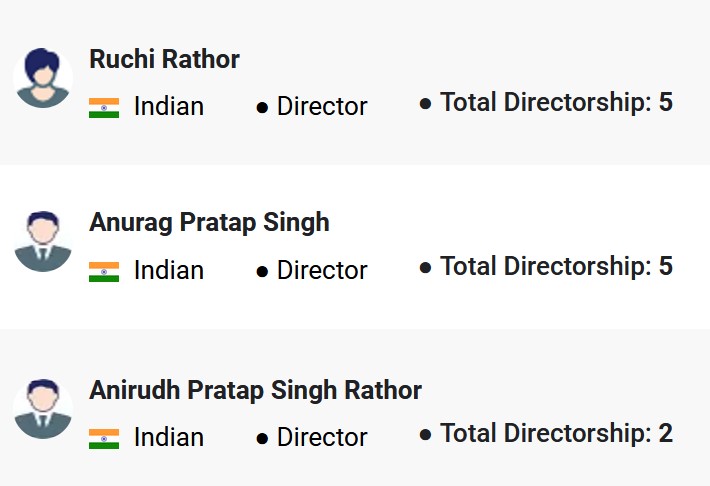Click Anirudh's Total Directorship: 2 text

click(556, 433)
